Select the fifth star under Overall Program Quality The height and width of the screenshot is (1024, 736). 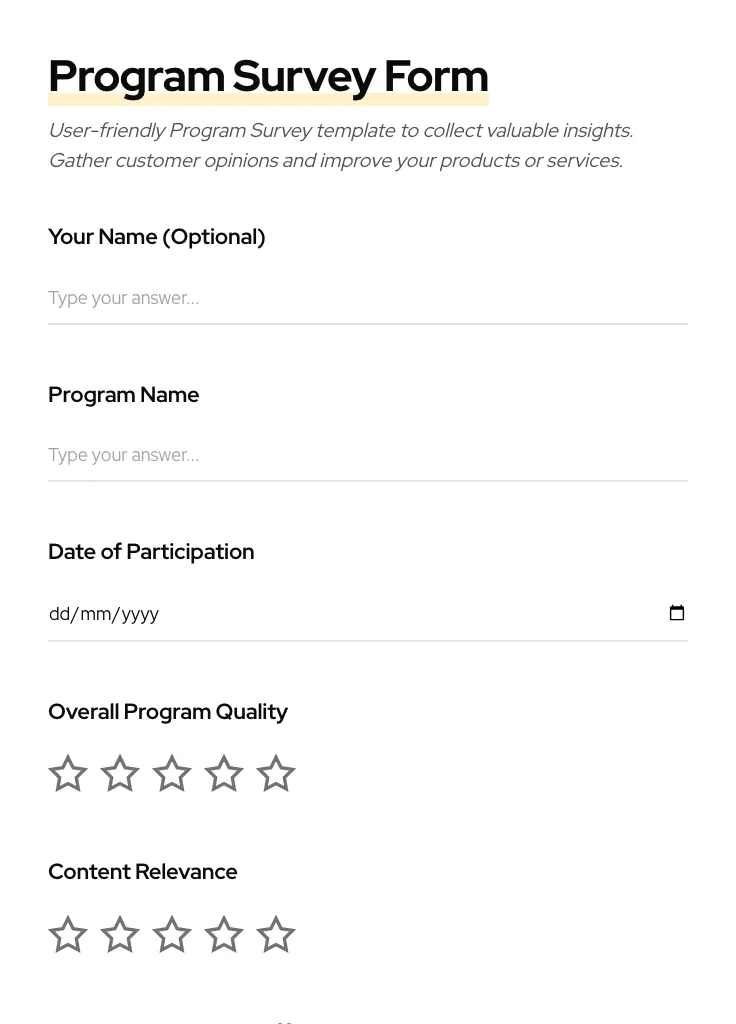pos(275,773)
